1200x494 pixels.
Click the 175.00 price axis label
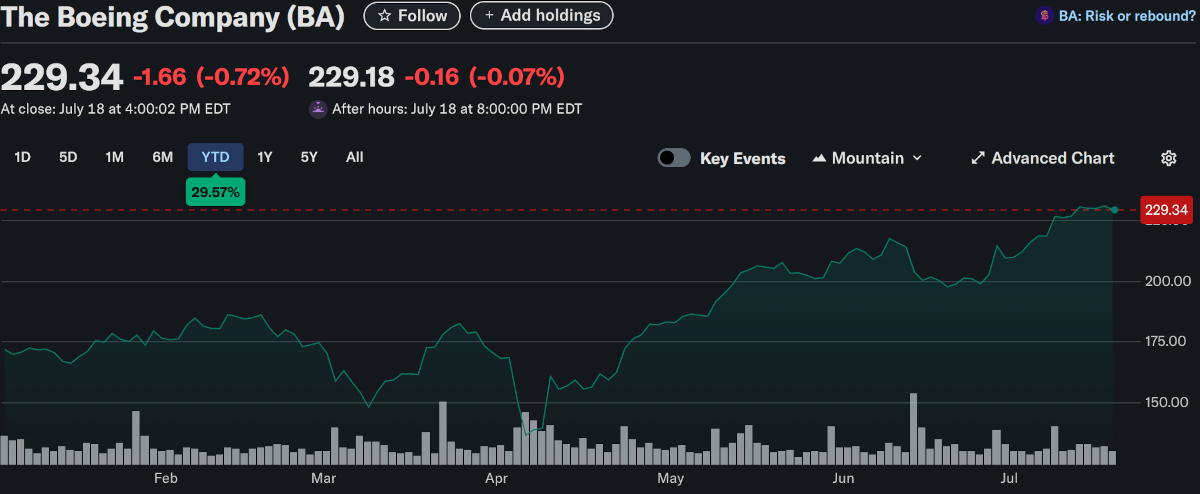[x=1165, y=342]
